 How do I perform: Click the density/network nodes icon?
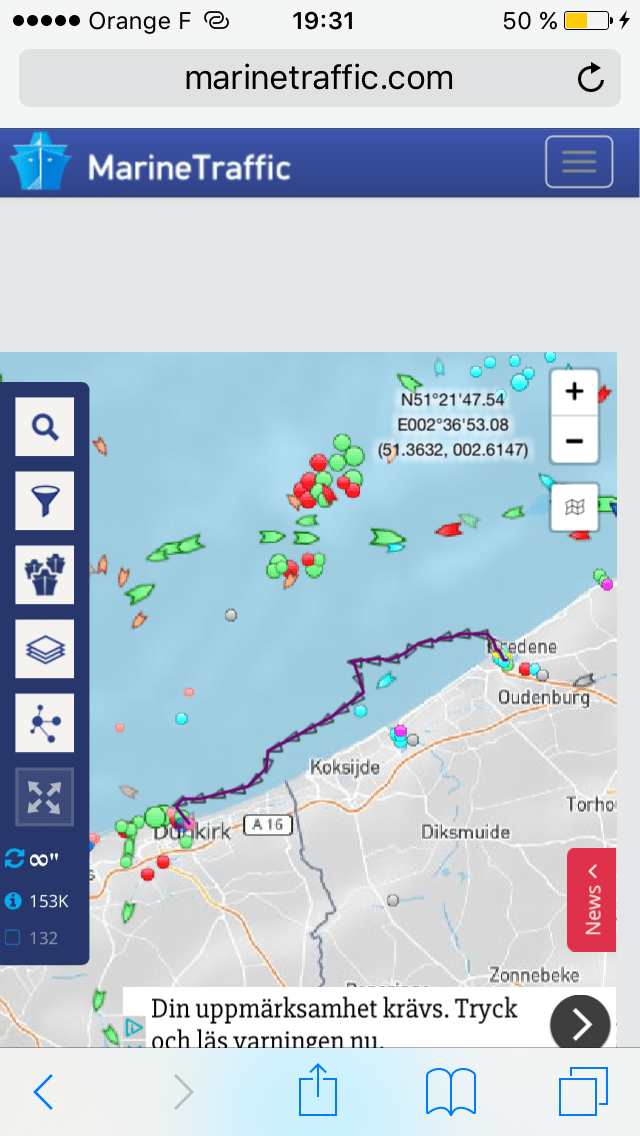point(45,723)
